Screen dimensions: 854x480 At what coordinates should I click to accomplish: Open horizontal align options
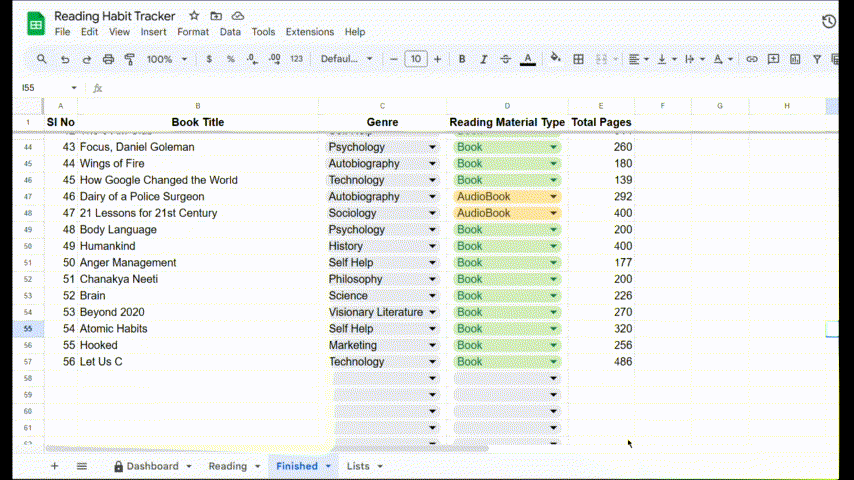click(x=638, y=59)
